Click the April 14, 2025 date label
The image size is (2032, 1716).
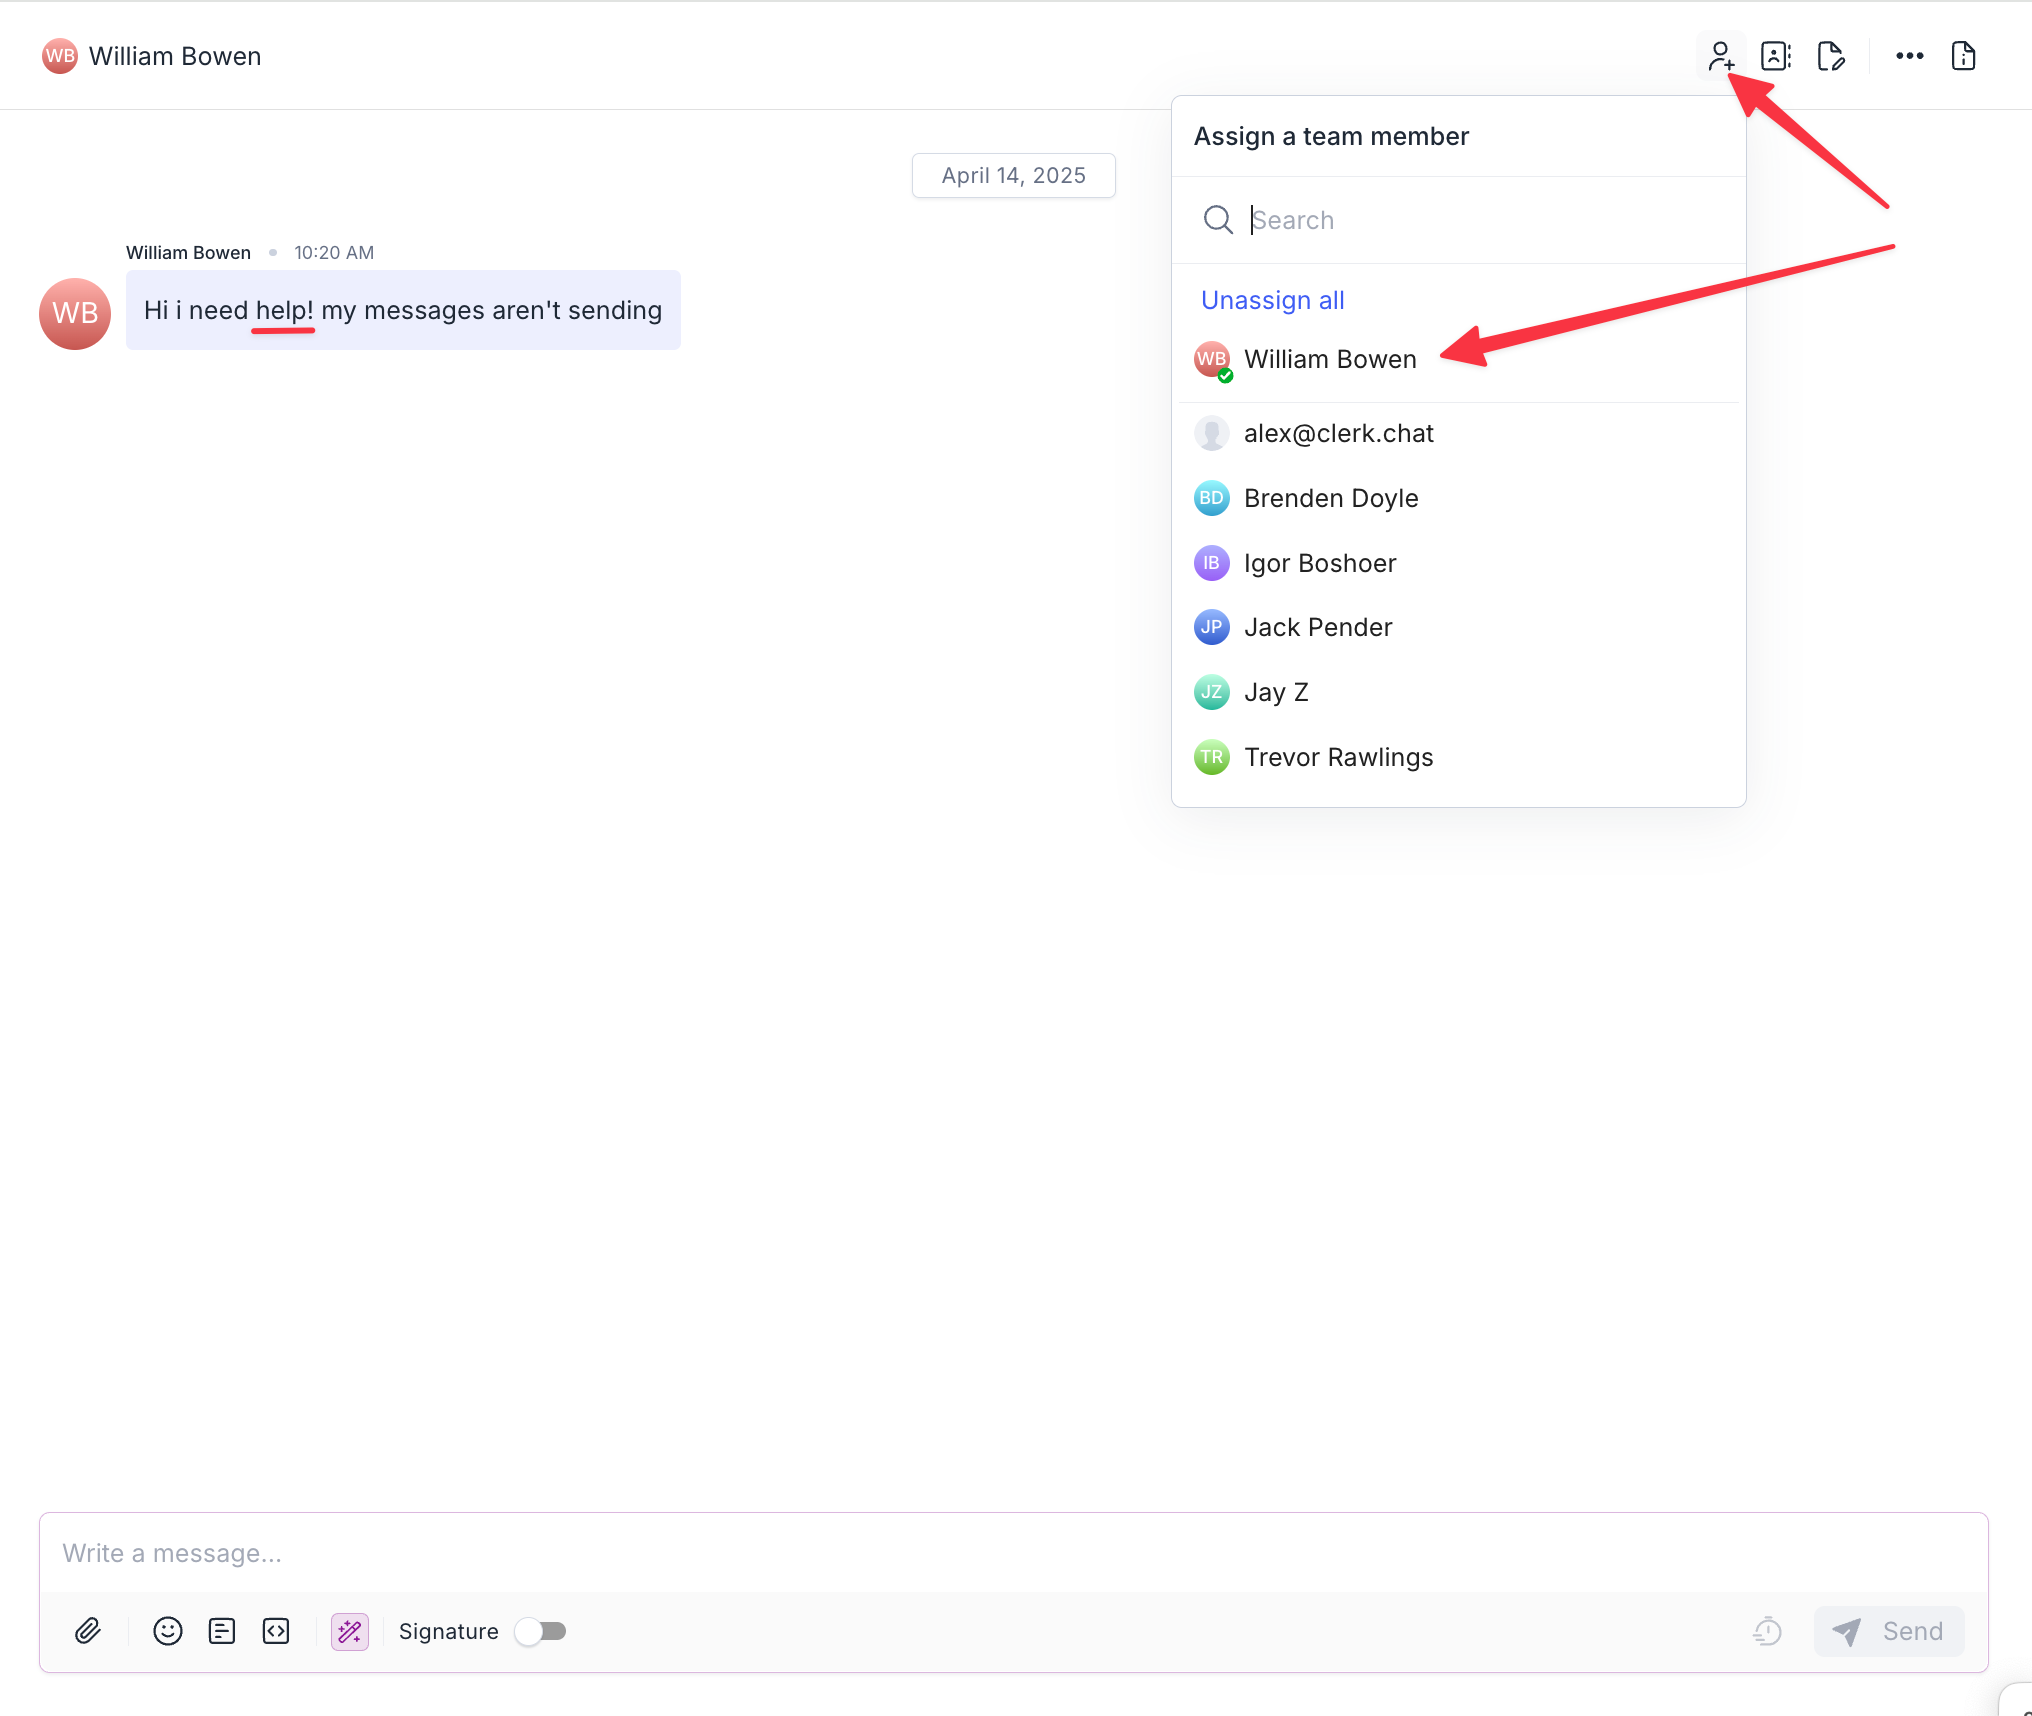[x=1013, y=176]
